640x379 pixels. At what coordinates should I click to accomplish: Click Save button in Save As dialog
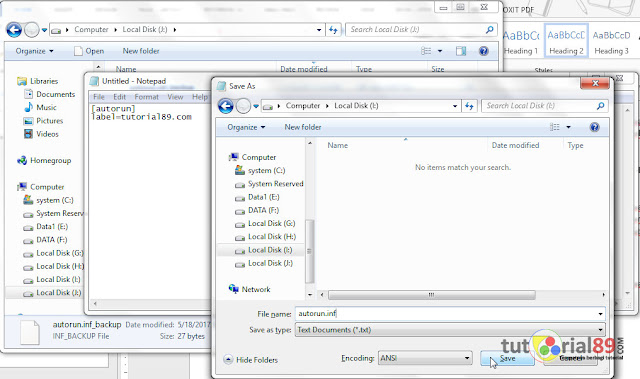(x=507, y=358)
